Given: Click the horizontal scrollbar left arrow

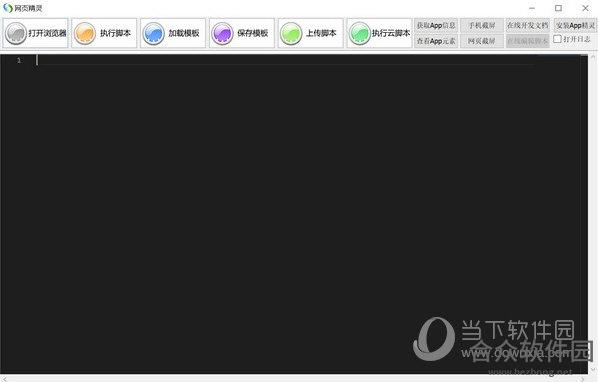Looking at the screenshot, I should 4,379.
